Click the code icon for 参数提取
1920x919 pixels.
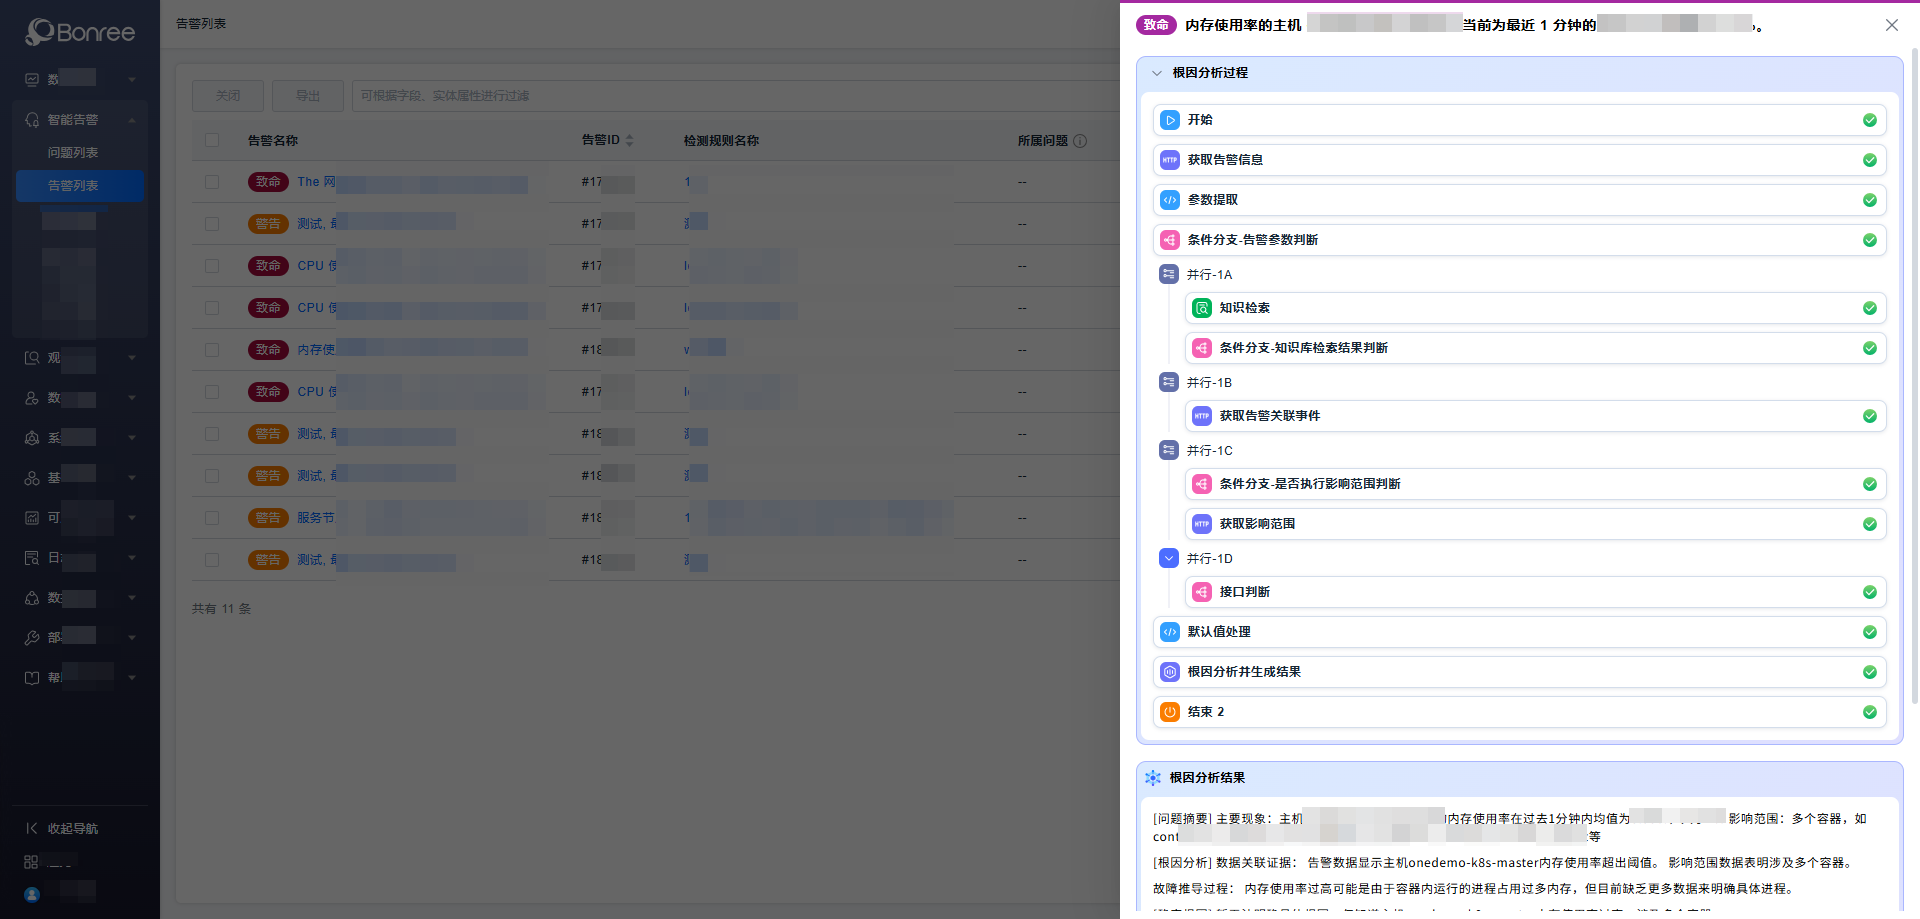(1169, 200)
